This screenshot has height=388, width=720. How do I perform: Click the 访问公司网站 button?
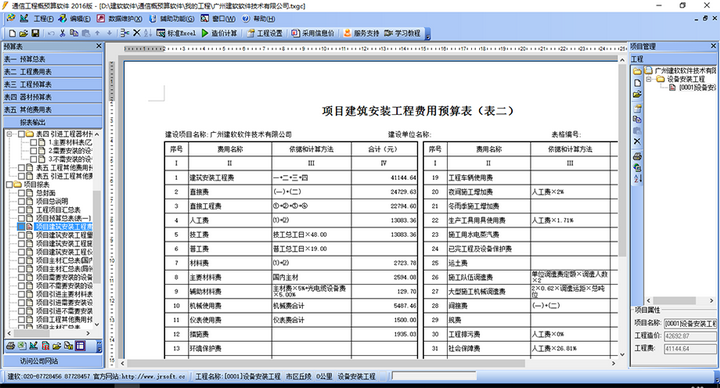click(x=52, y=361)
